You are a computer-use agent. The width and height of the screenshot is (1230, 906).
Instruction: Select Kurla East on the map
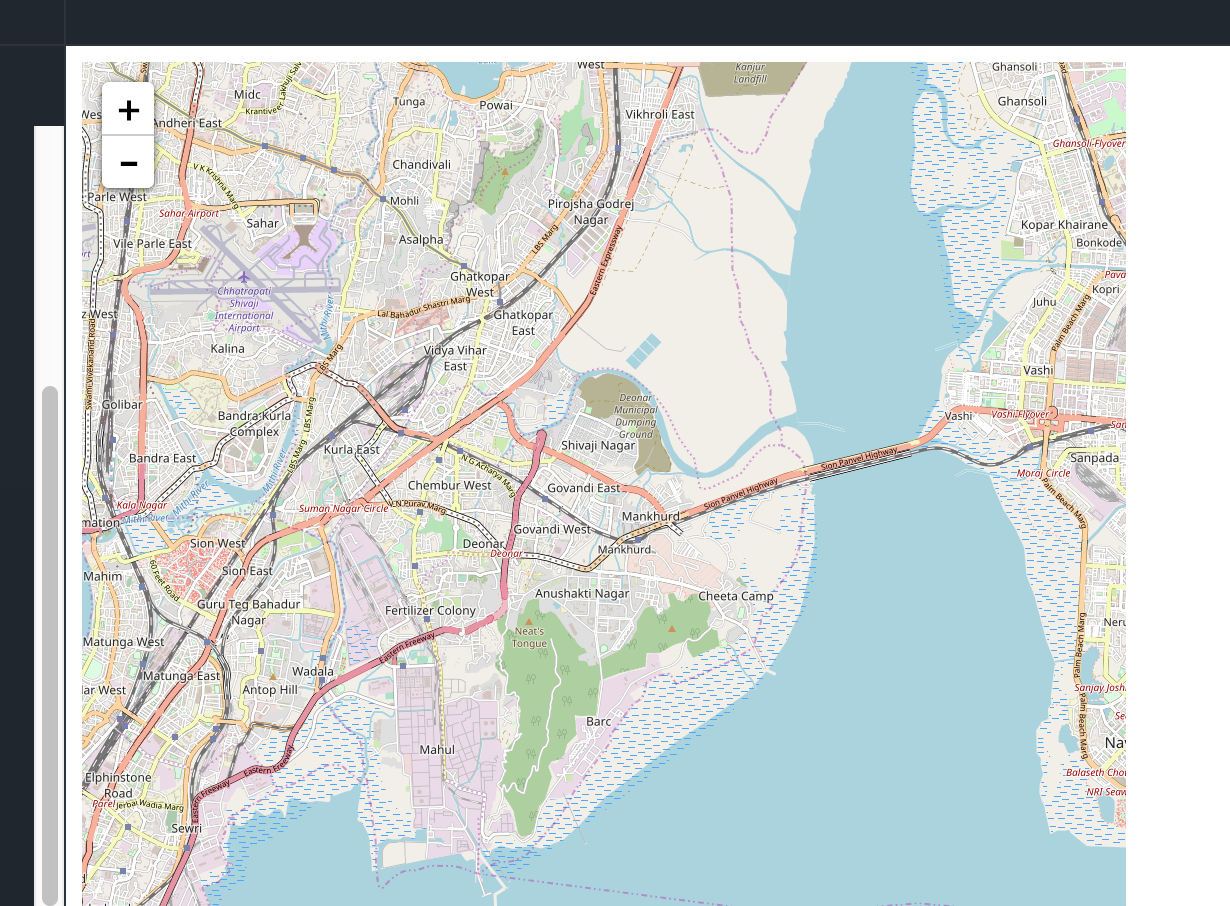(350, 451)
